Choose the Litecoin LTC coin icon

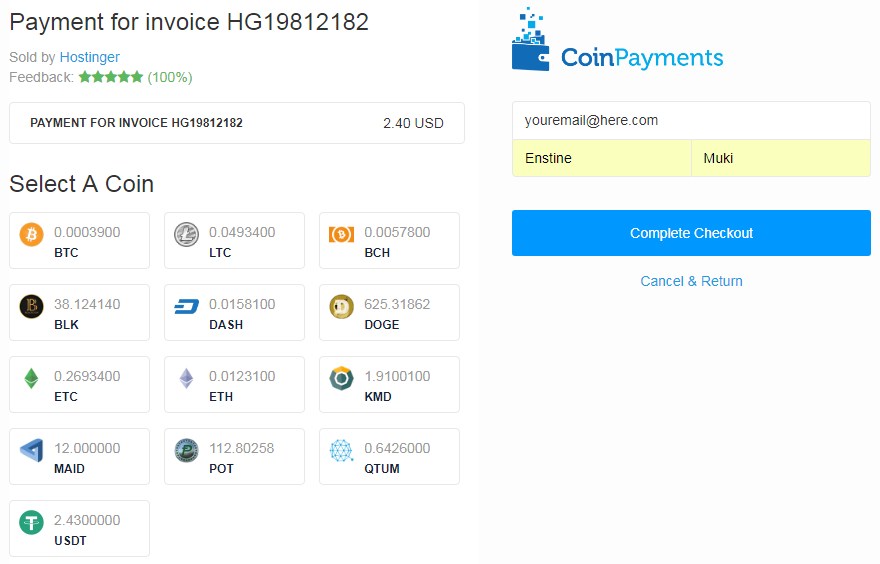point(186,235)
